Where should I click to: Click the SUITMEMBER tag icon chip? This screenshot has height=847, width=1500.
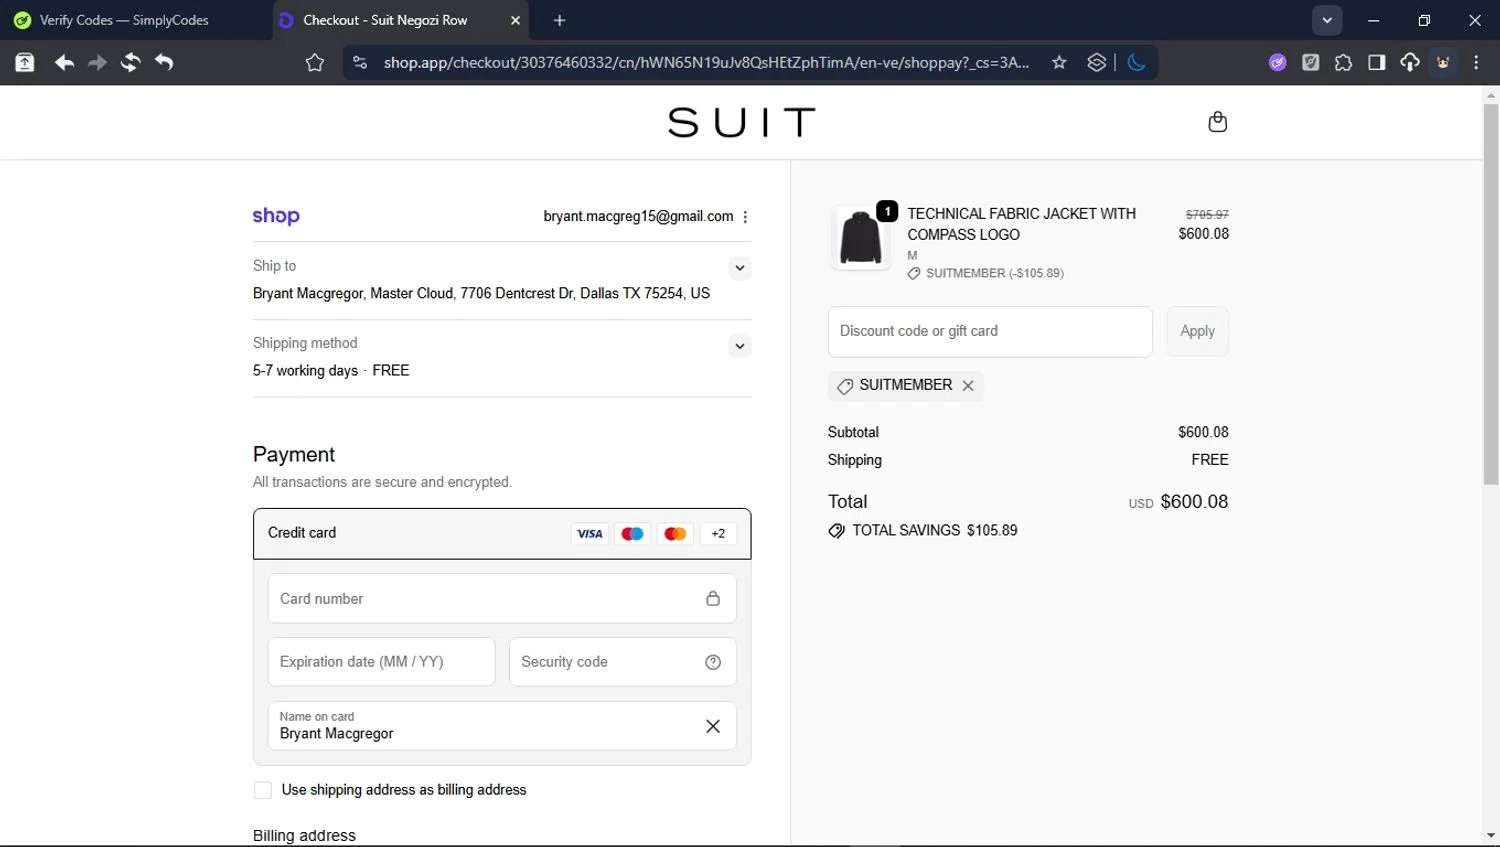coord(845,386)
